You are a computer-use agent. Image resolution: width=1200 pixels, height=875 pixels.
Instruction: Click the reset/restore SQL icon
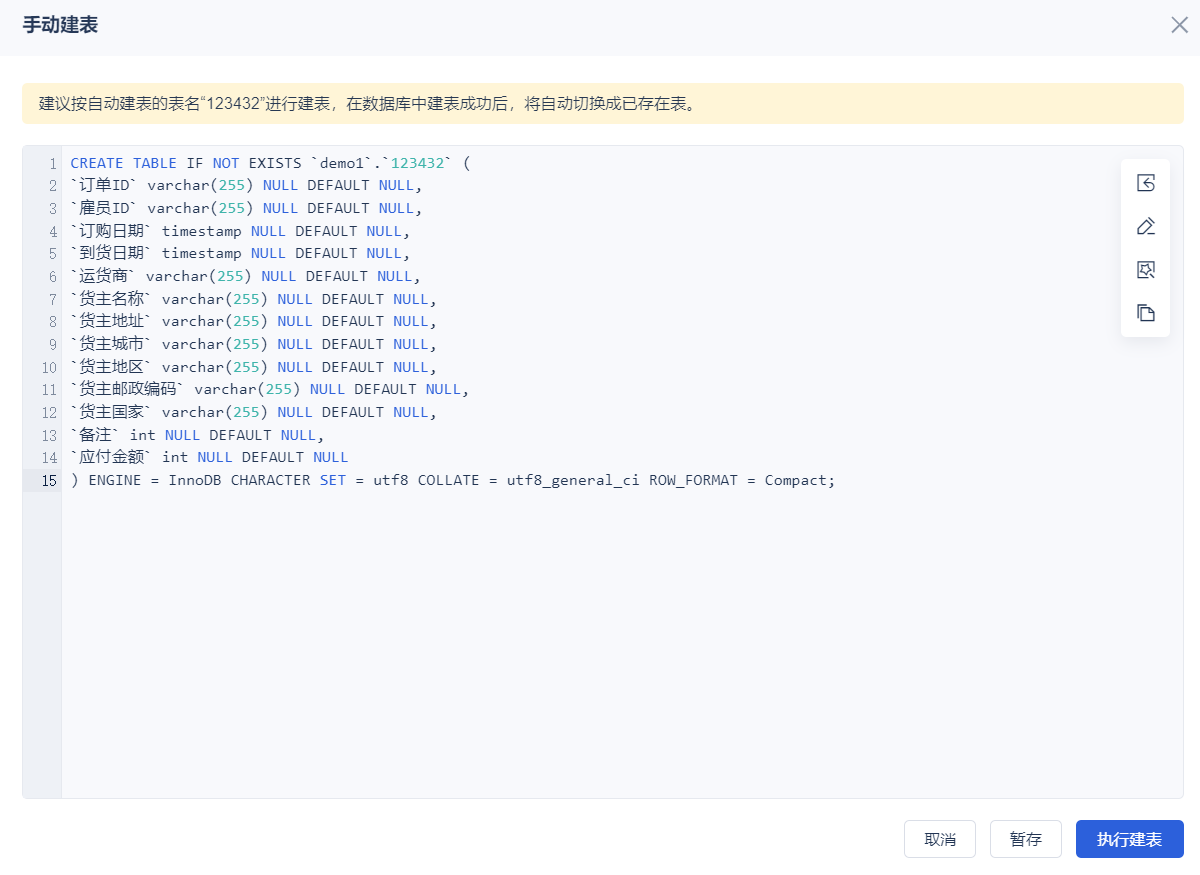[1146, 183]
